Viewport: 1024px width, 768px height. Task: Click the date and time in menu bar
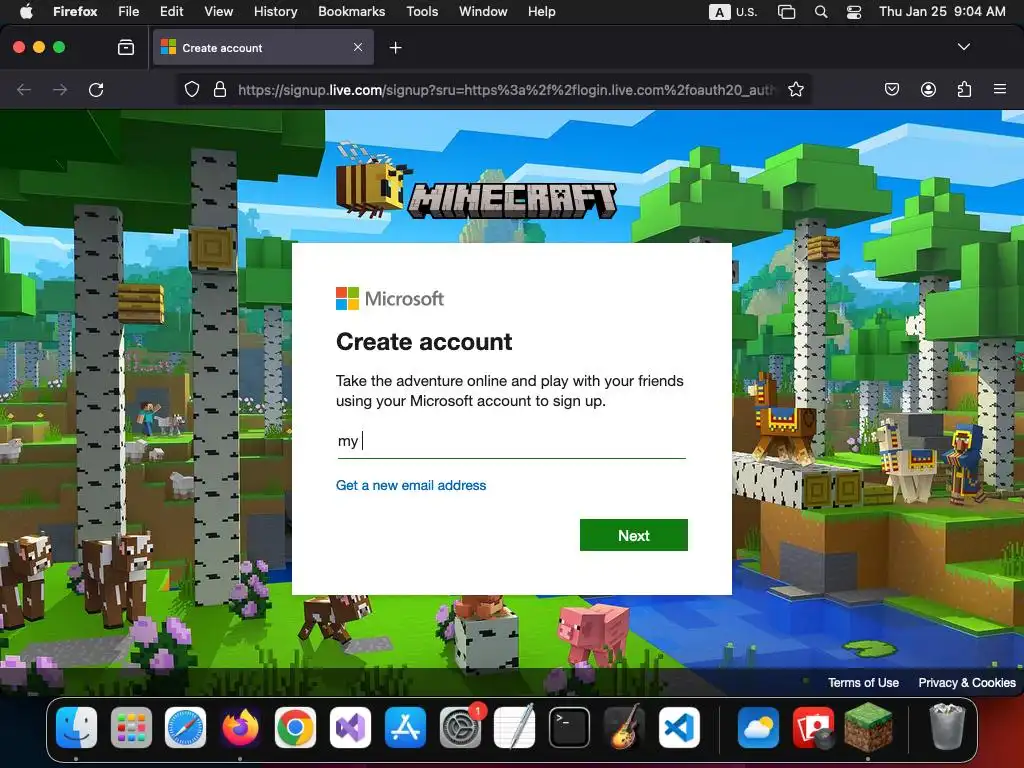point(942,11)
